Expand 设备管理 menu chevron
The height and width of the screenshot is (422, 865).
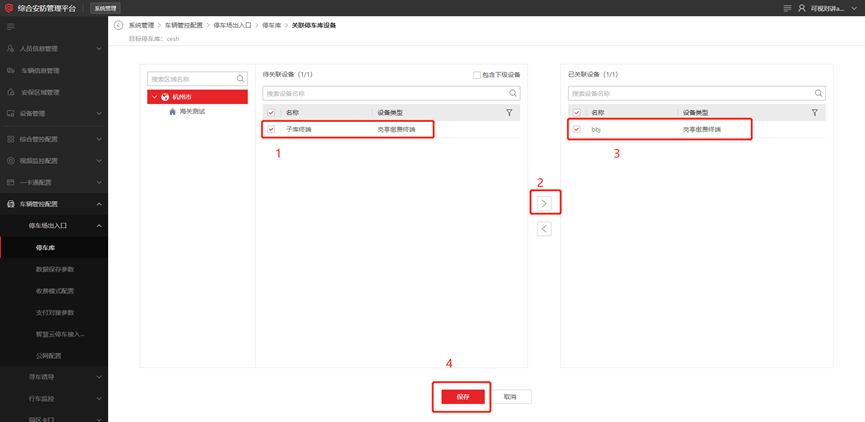pos(99,114)
